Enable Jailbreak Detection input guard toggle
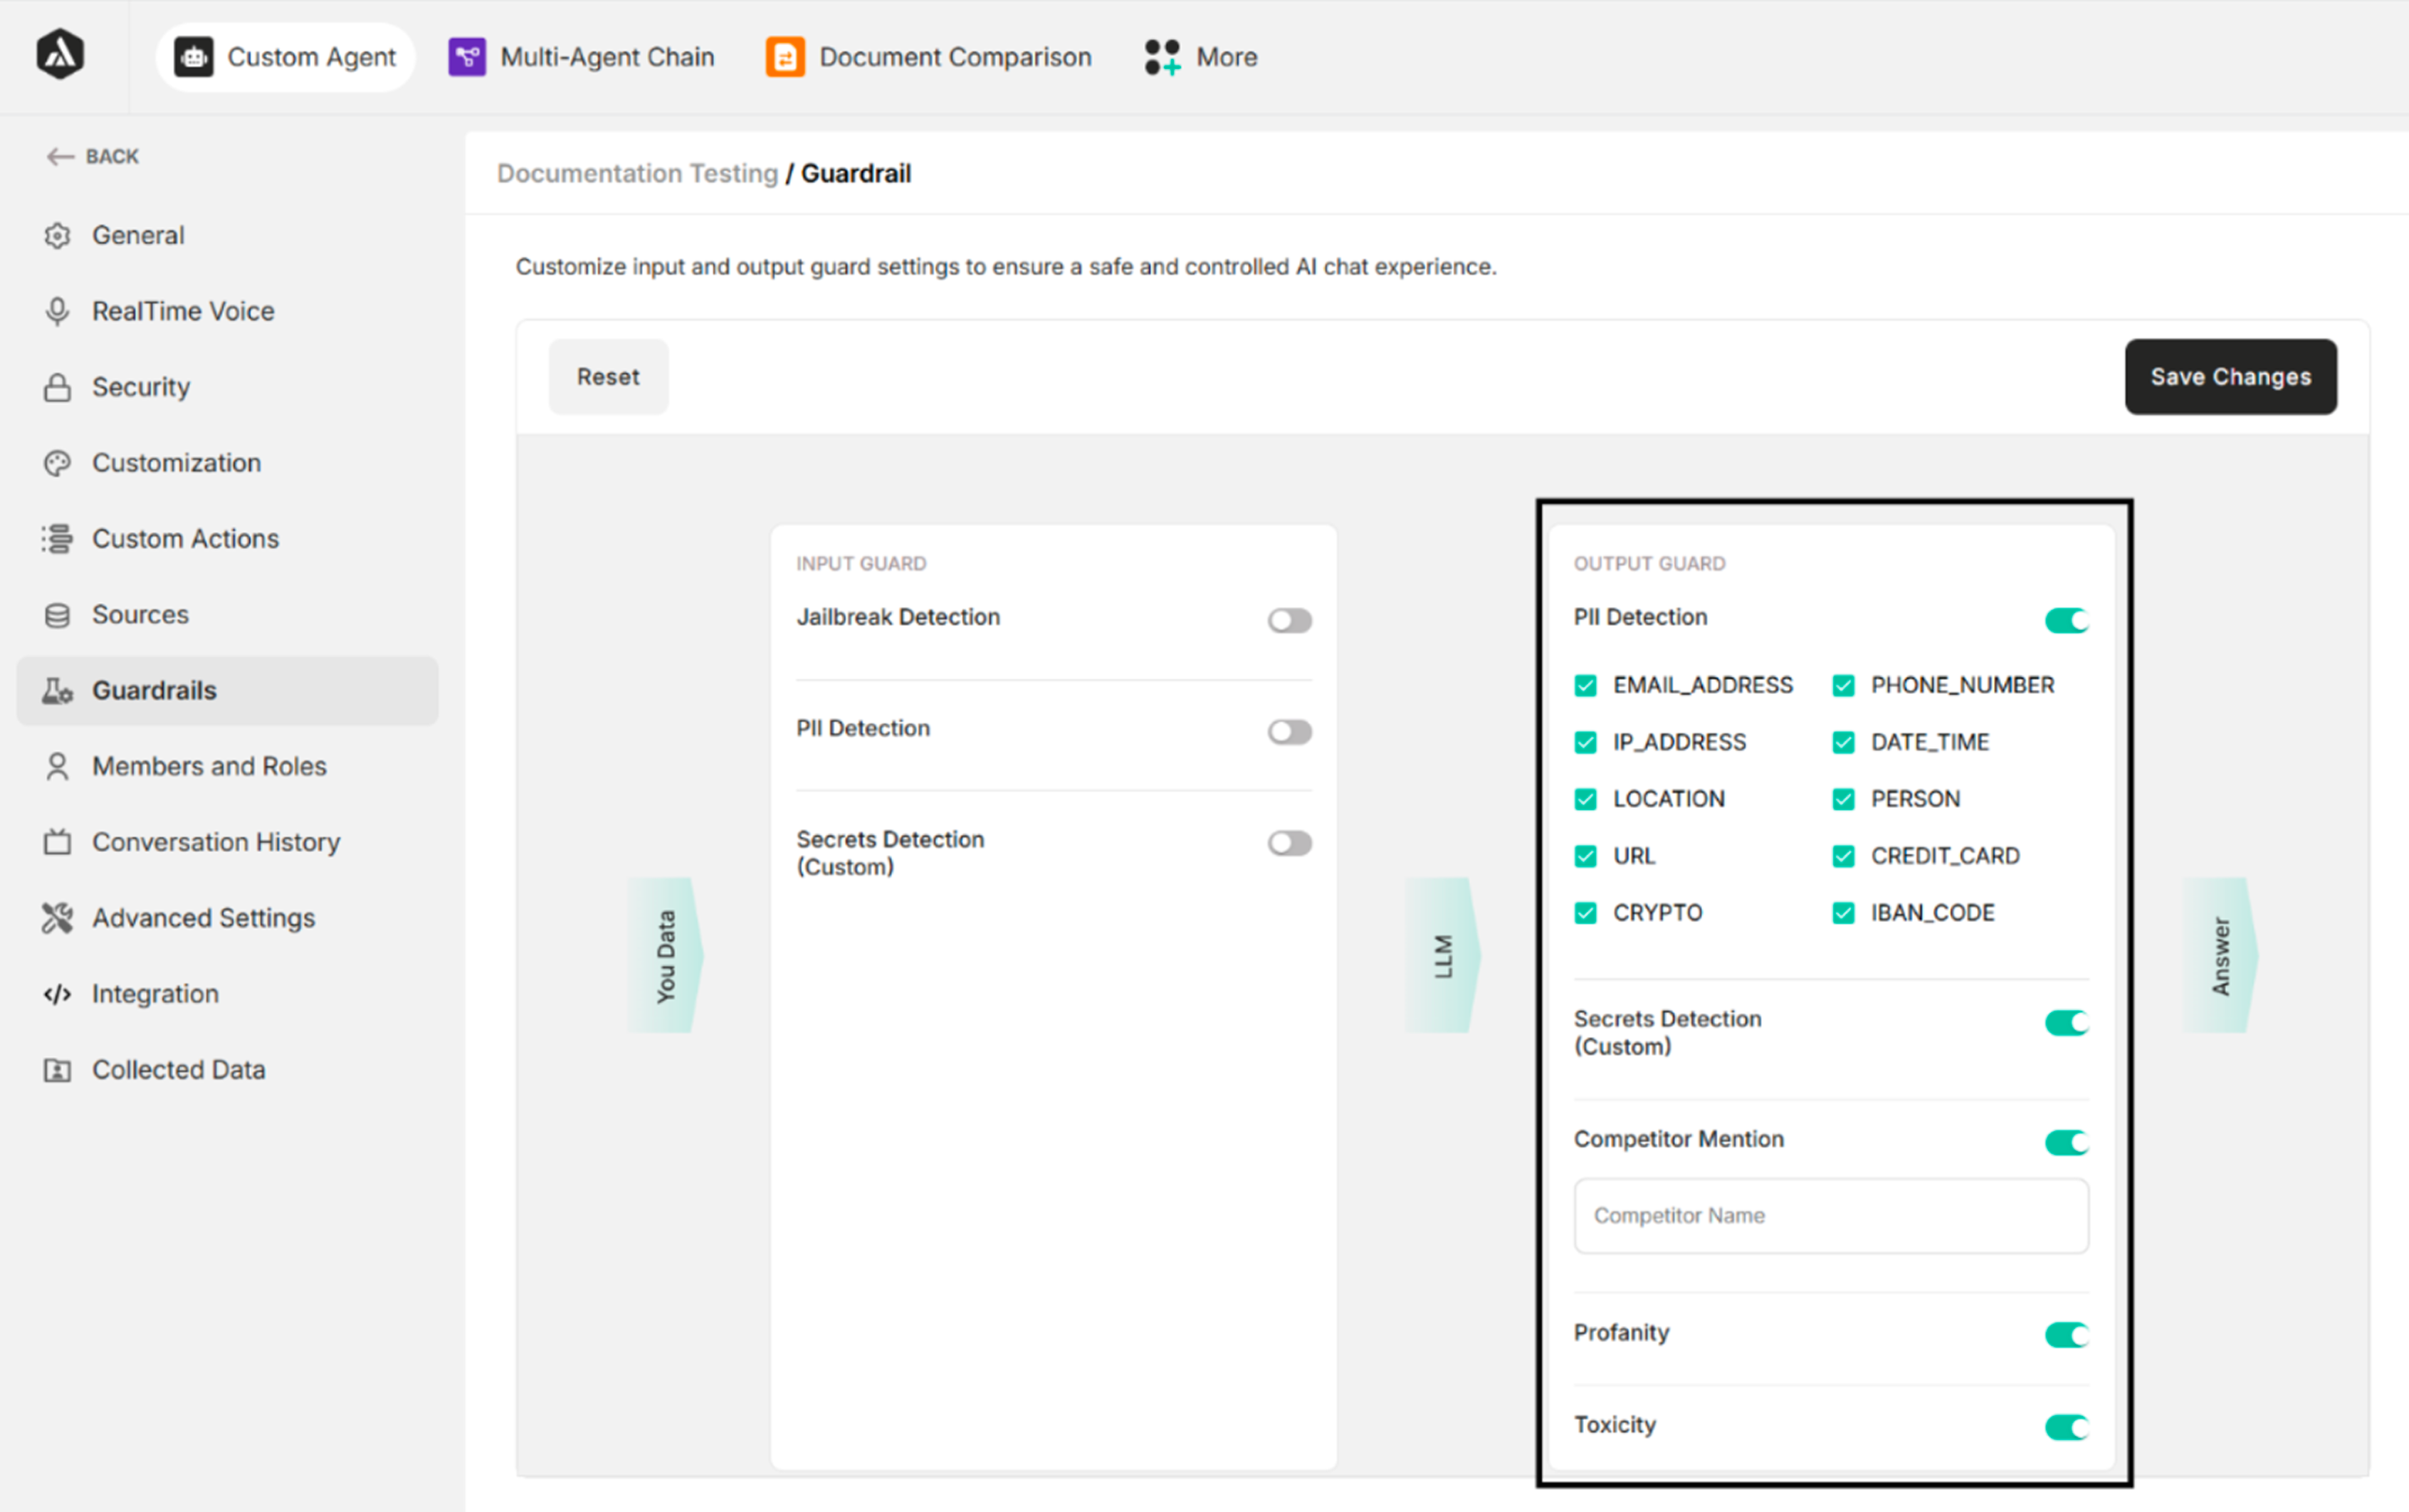 (1289, 621)
